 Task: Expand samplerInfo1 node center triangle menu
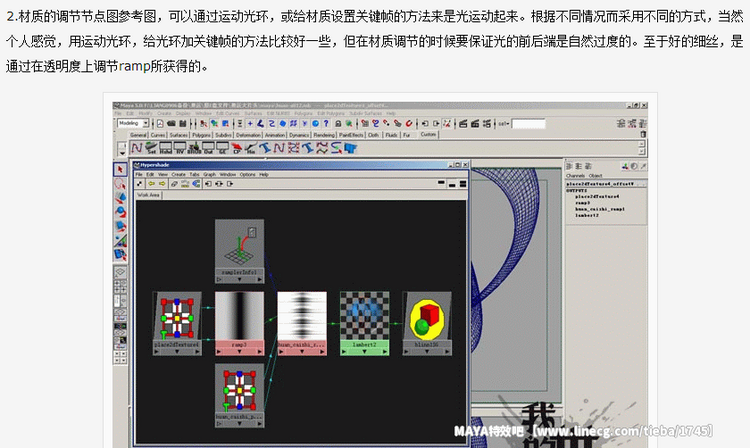click(239, 279)
